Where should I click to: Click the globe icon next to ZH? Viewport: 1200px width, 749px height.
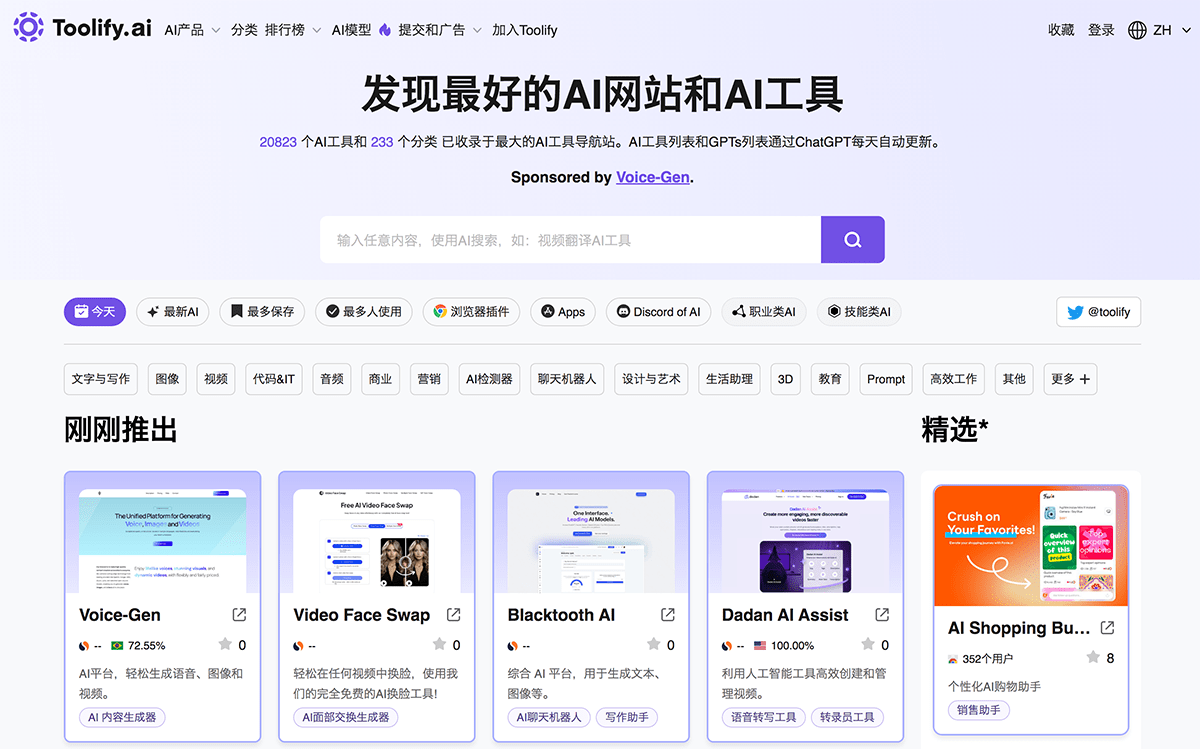coord(1136,29)
